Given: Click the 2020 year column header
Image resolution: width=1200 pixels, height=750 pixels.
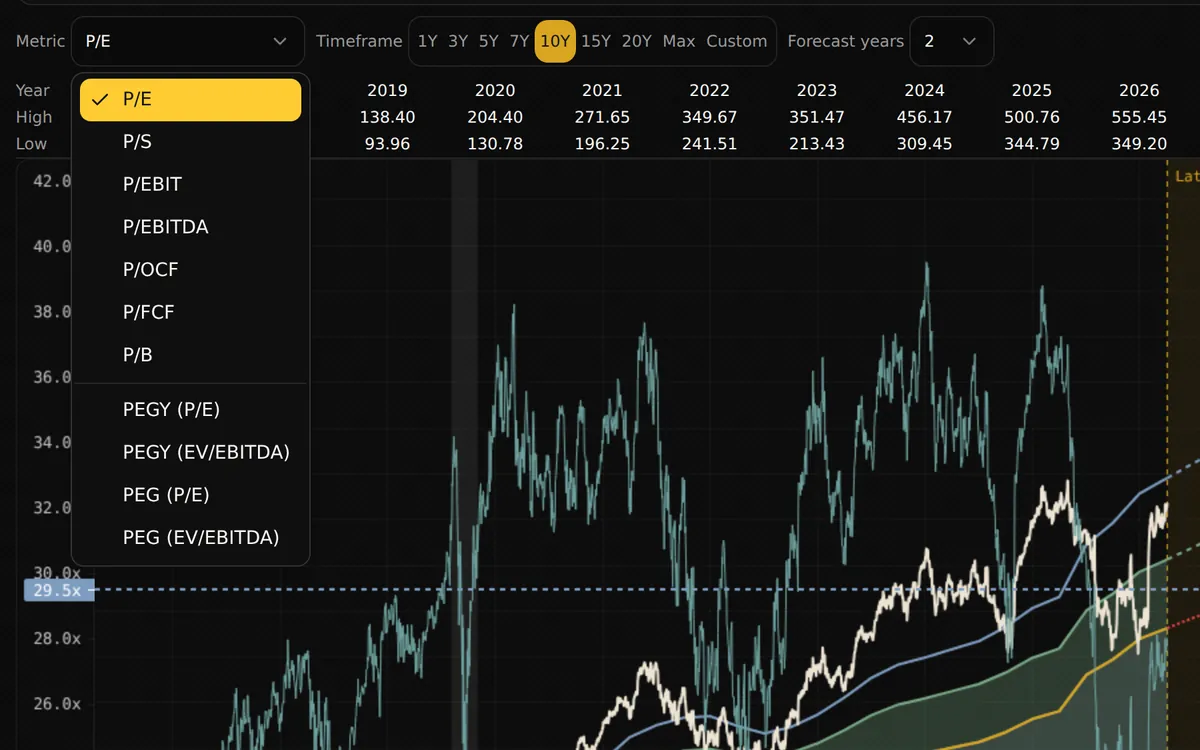Looking at the screenshot, I should [495, 90].
